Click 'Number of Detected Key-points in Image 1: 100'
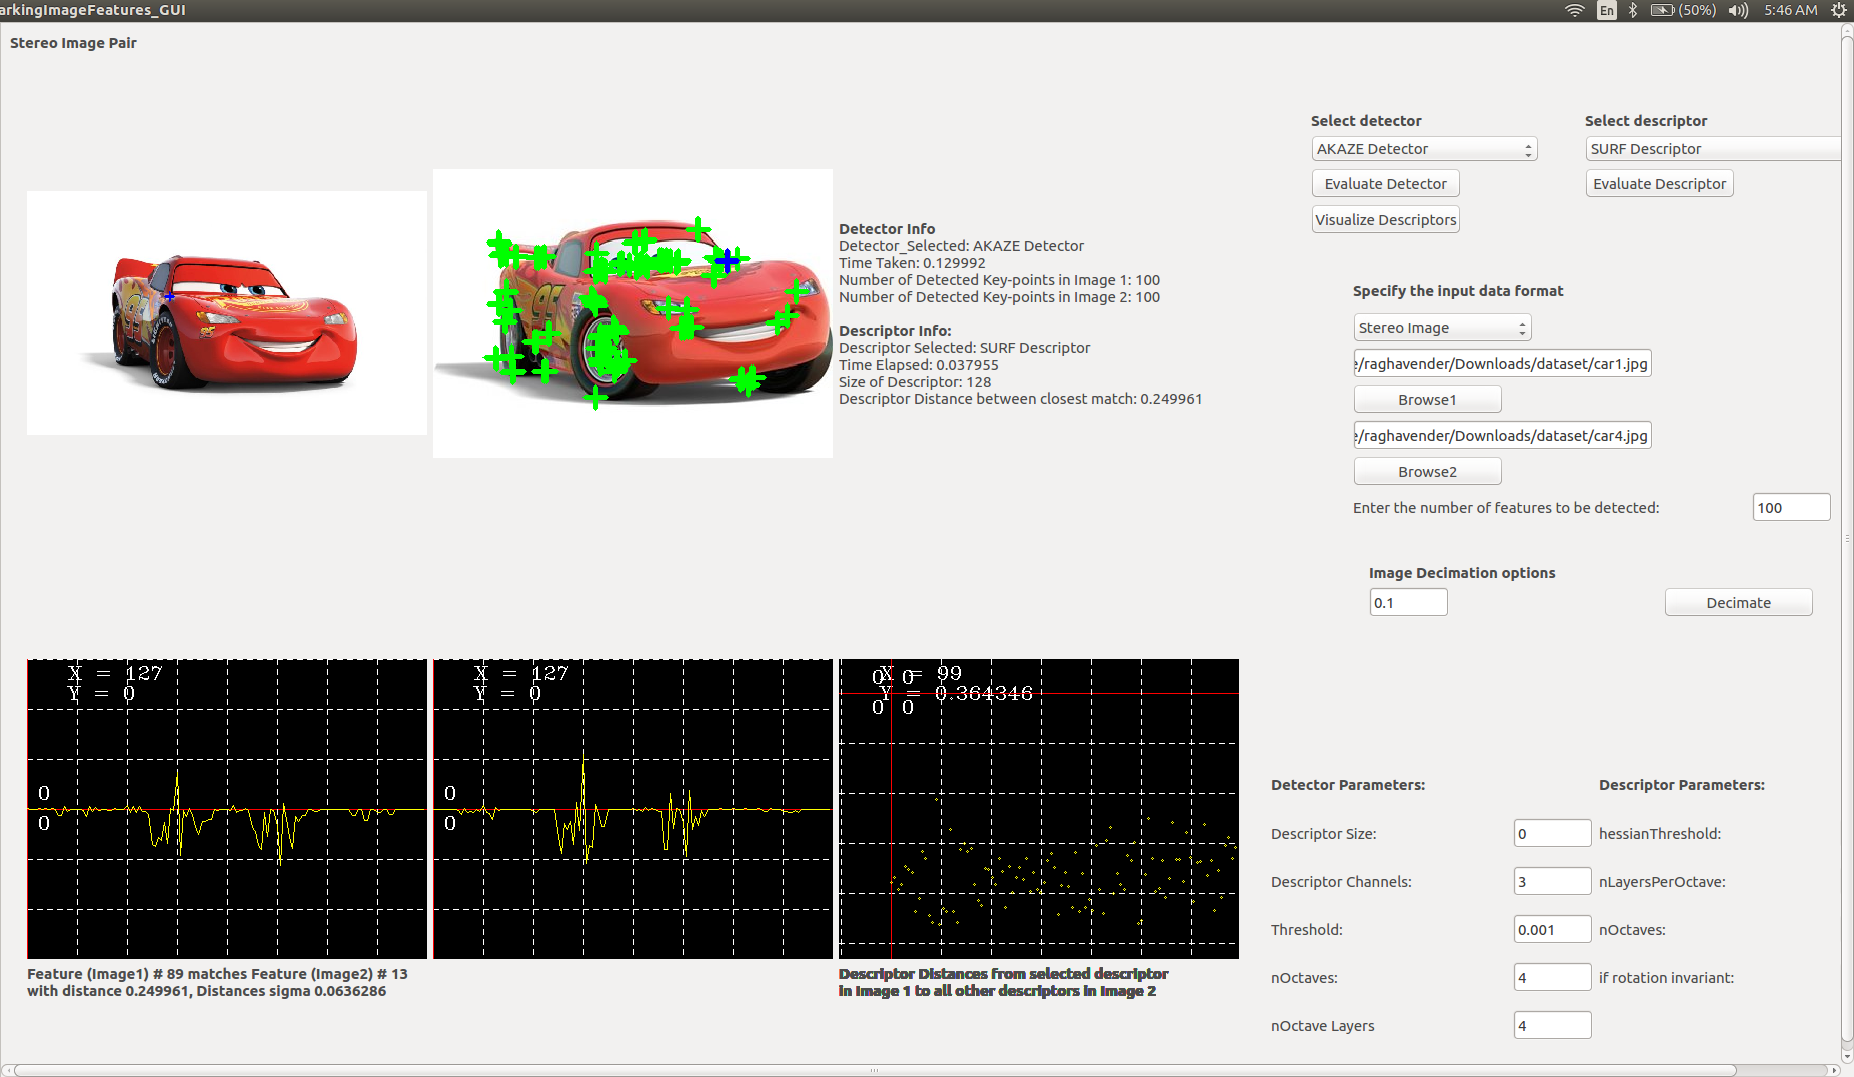 [x=999, y=280]
